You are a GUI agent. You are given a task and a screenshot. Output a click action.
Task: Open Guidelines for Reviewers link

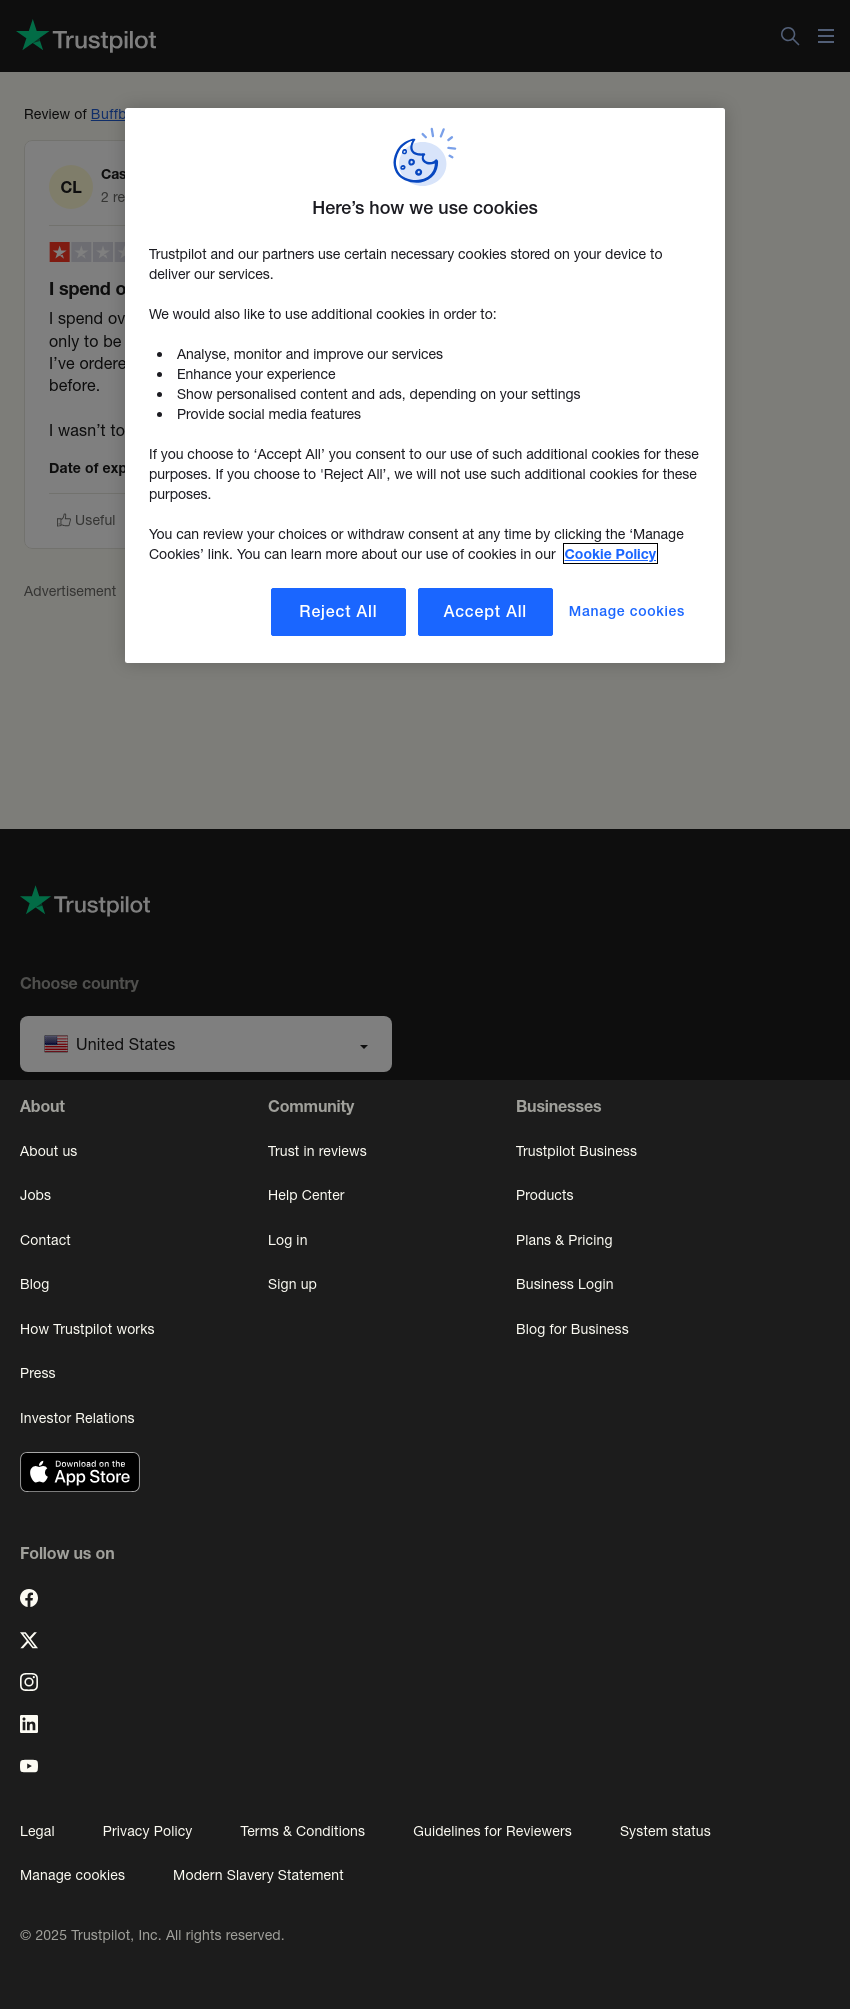click(x=492, y=1831)
